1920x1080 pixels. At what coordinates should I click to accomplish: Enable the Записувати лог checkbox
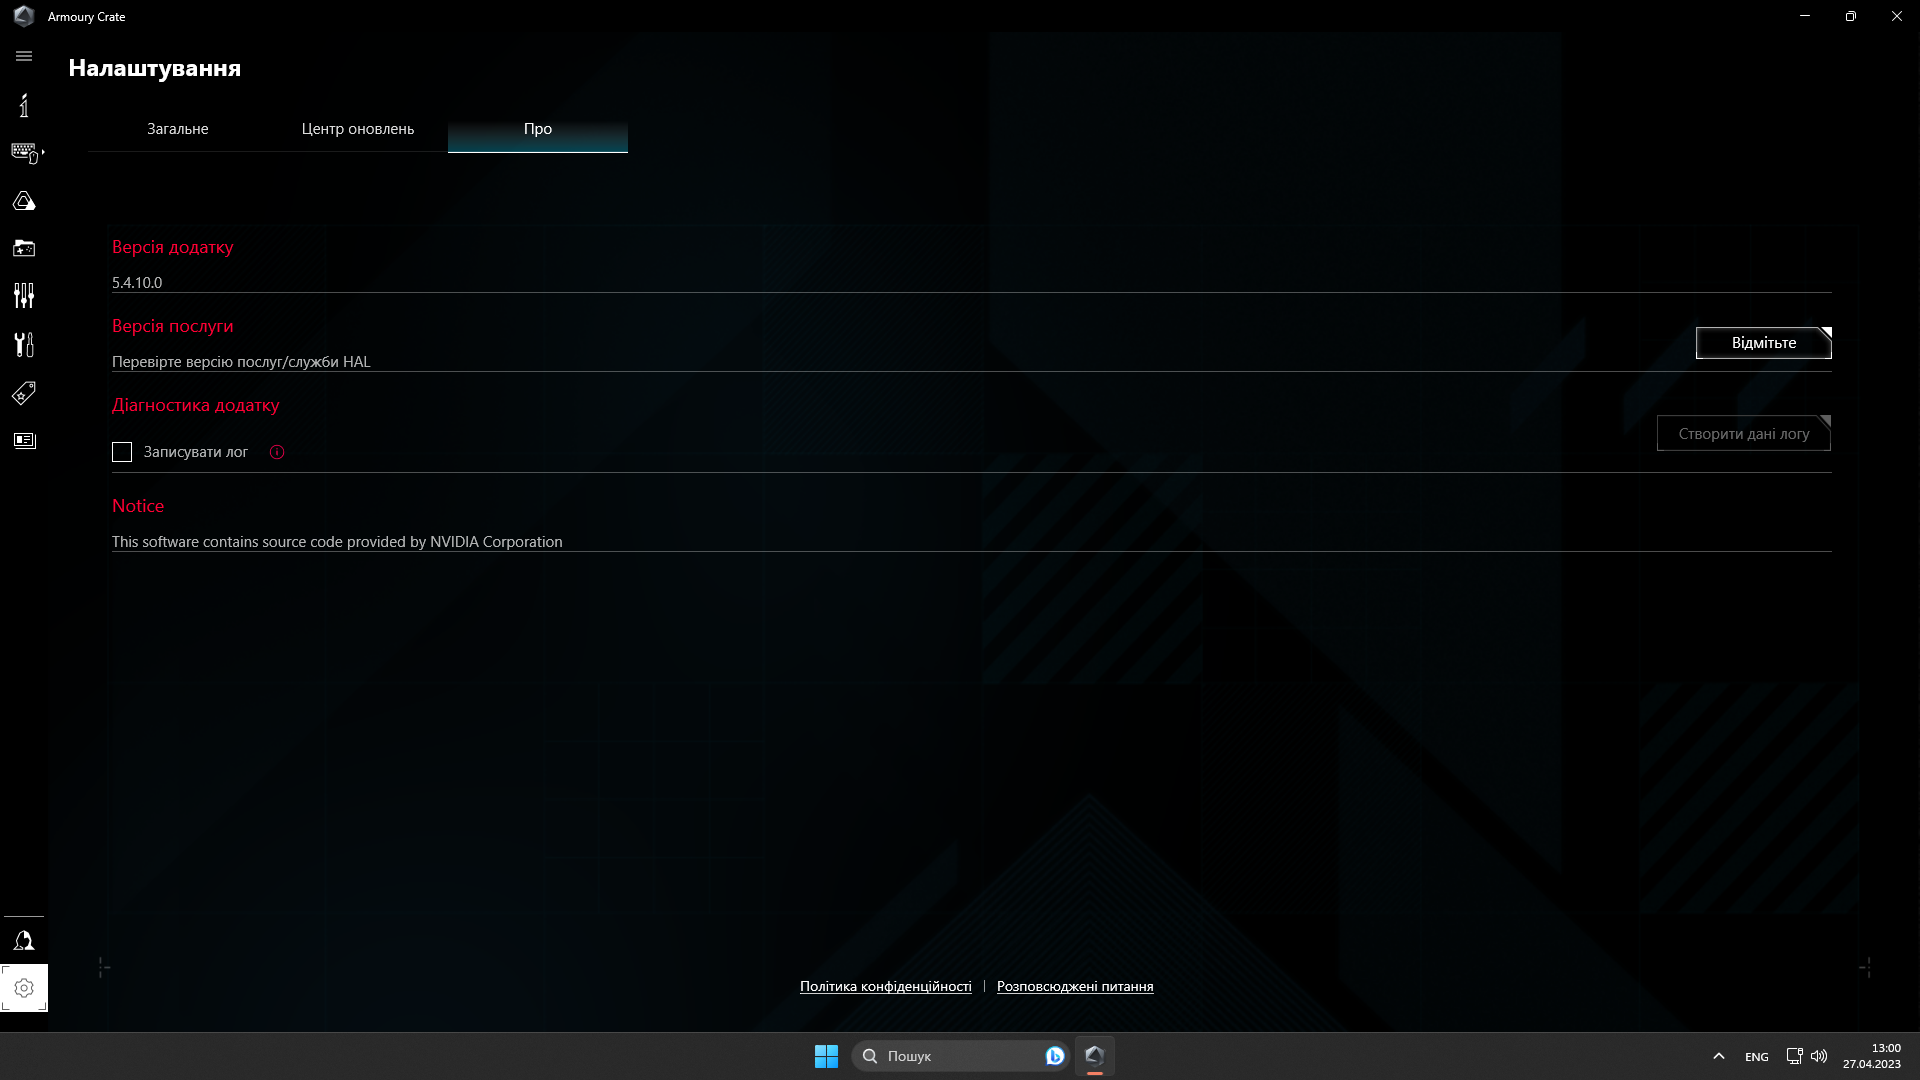point(123,451)
